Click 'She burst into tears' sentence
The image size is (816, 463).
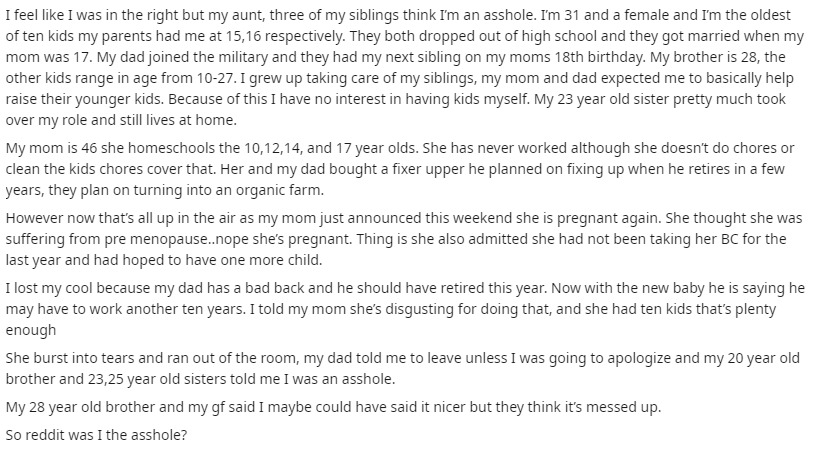click(x=151, y=358)
